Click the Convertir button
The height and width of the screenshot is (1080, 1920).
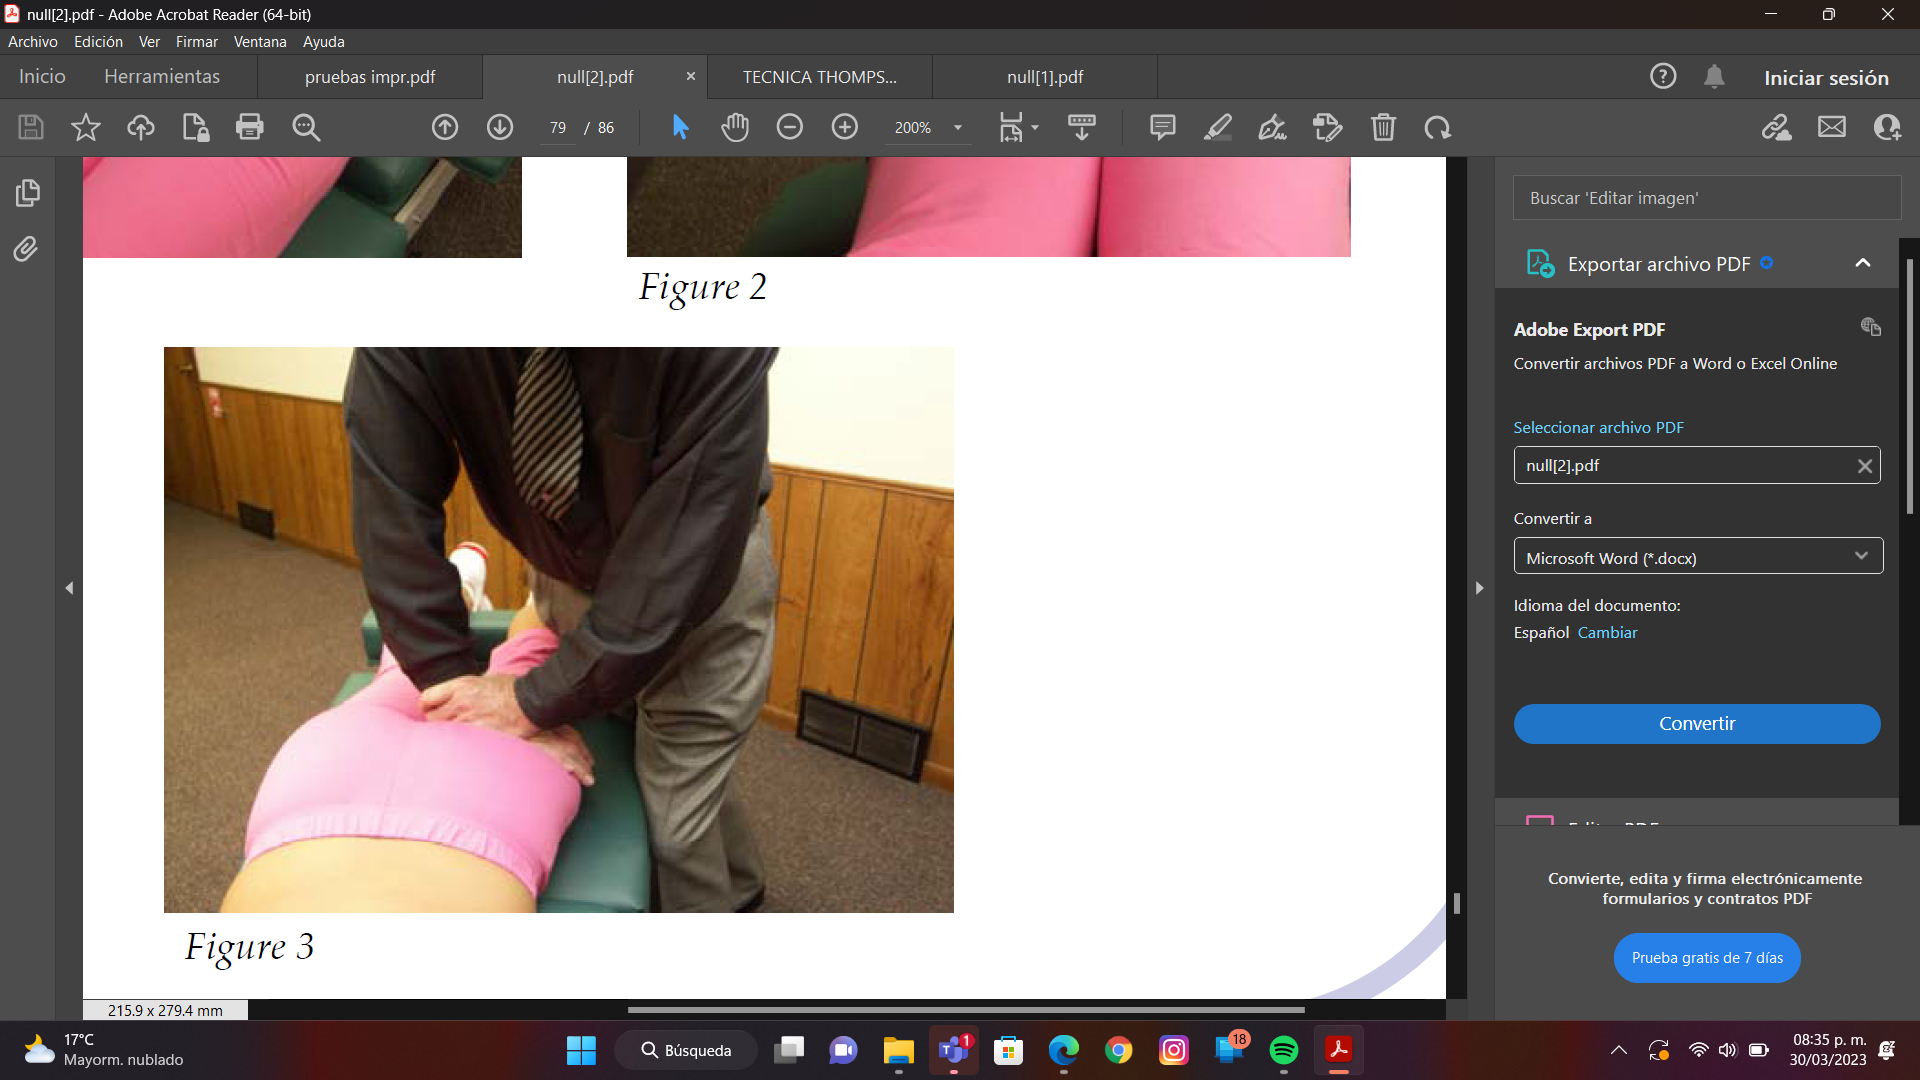(x=1696, y=723)
